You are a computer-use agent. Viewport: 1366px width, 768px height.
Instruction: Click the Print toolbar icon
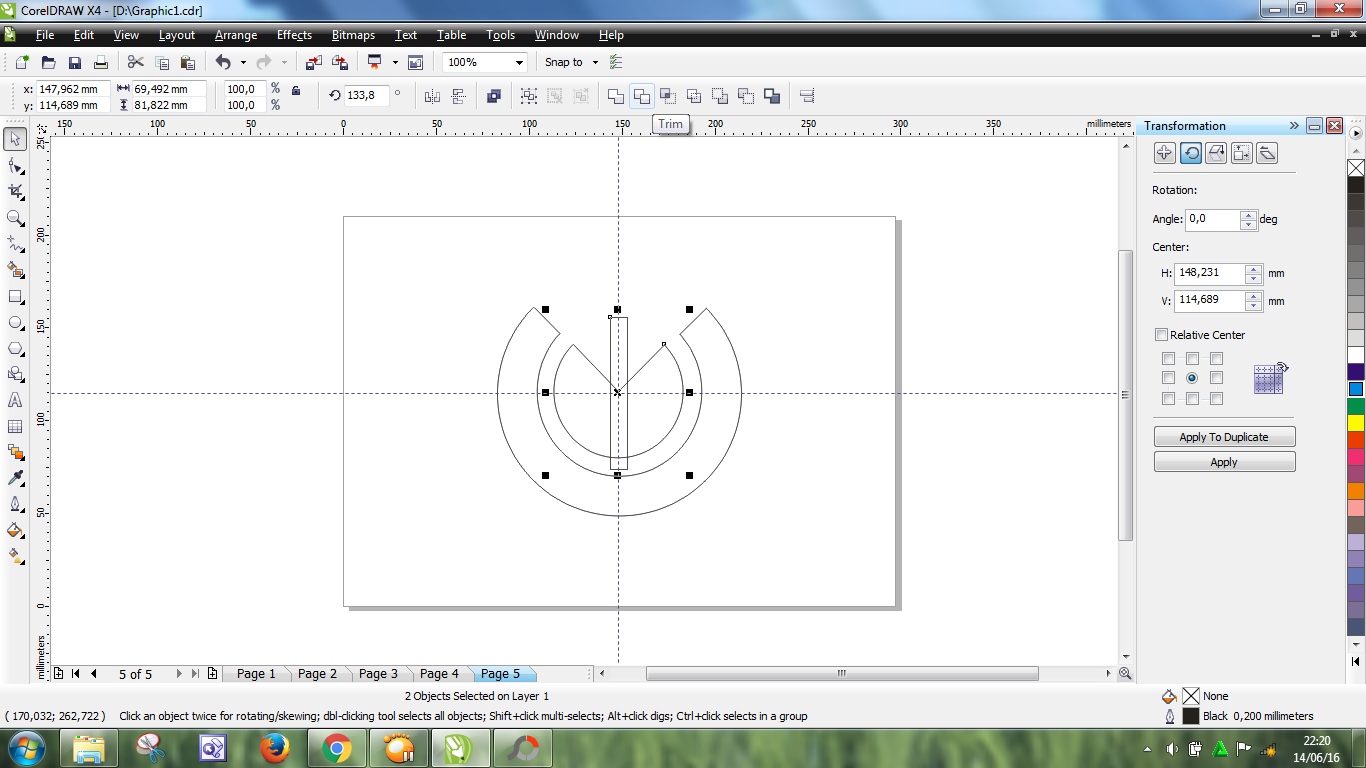(x=100, y=62)
